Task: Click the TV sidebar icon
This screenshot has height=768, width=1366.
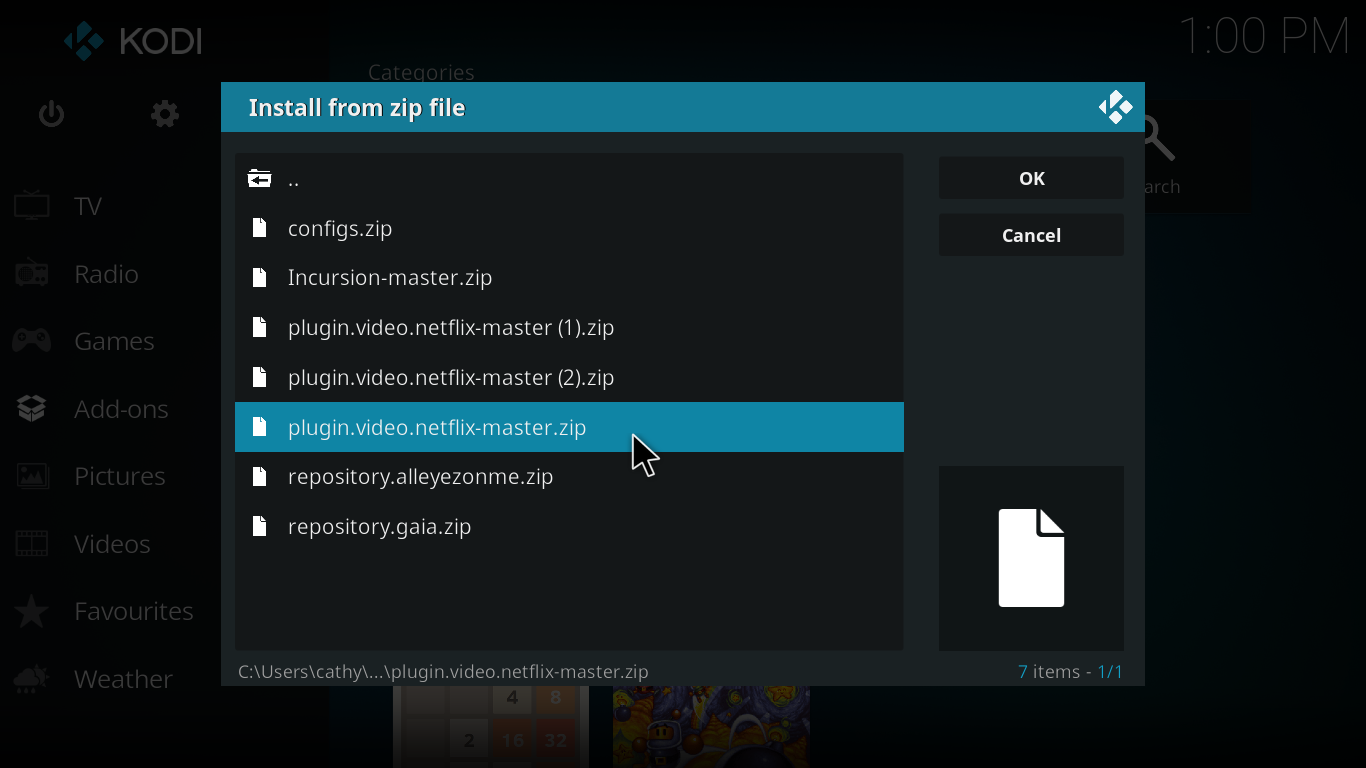Action: point(31,206)
